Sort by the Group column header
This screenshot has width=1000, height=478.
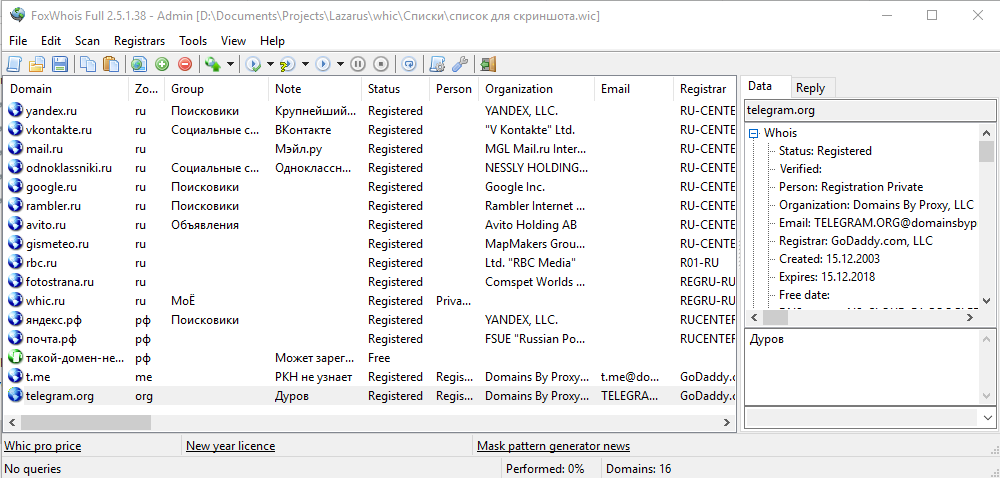[217, 89]
